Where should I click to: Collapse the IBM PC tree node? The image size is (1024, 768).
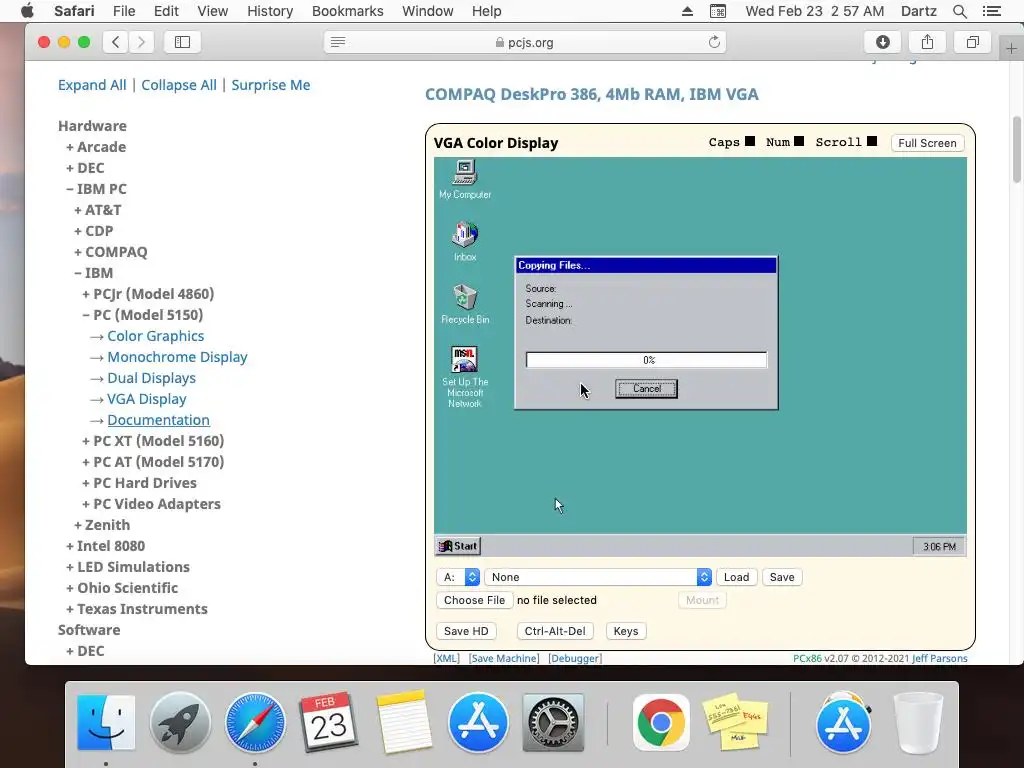point(96,189)
